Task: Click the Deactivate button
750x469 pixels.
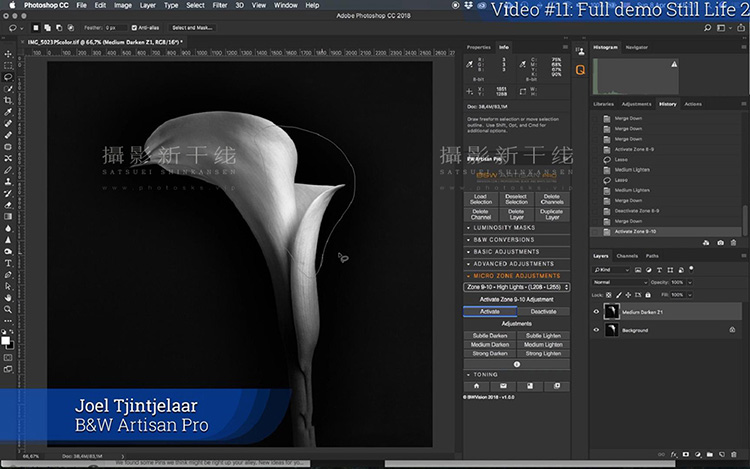Action: click(543, 312)
